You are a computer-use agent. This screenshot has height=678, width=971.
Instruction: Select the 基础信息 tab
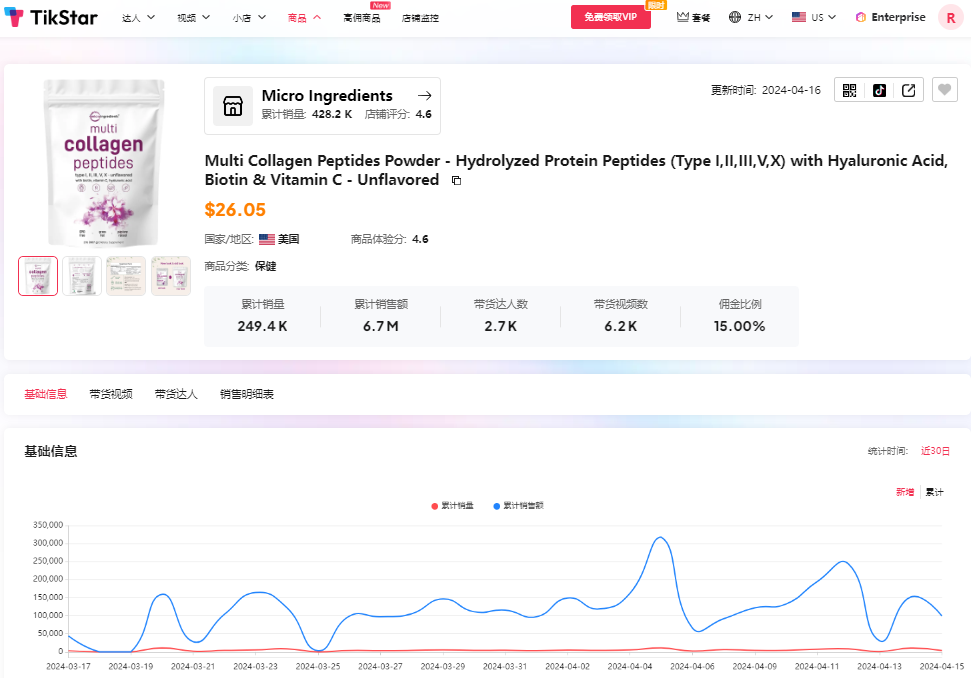pyautogui.click(x=45, y=394)
